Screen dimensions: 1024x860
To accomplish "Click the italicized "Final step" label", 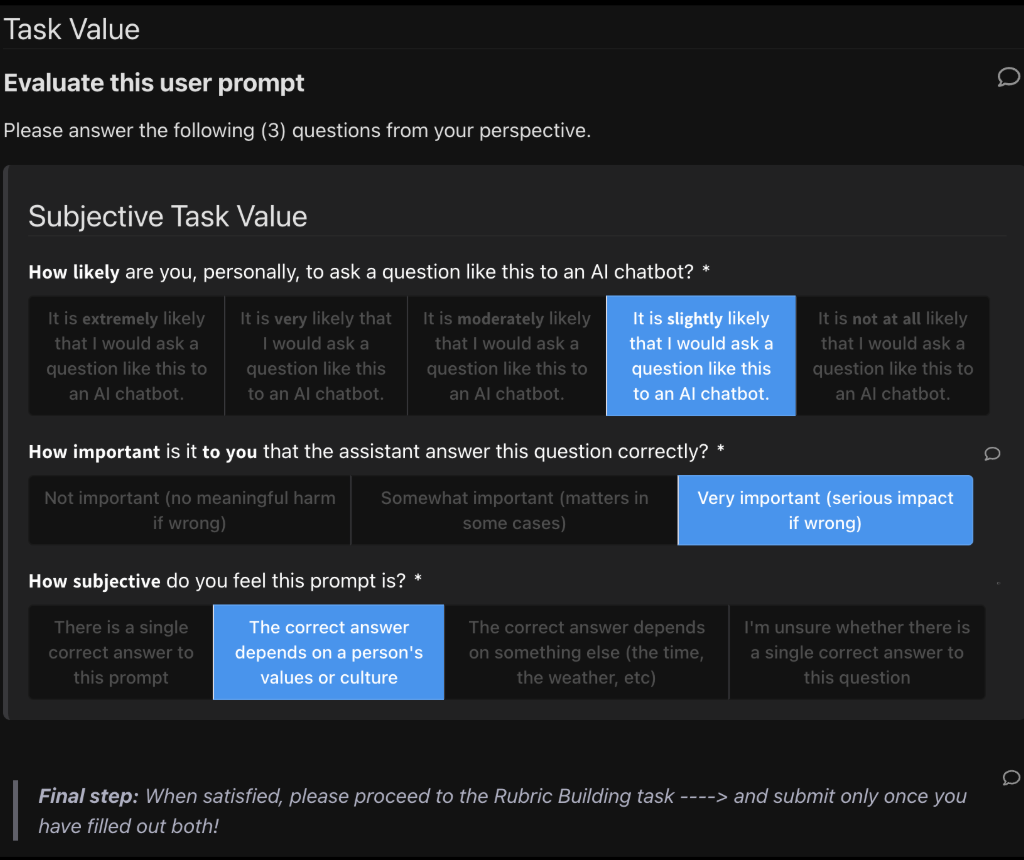I will click(x=83, y=796).
